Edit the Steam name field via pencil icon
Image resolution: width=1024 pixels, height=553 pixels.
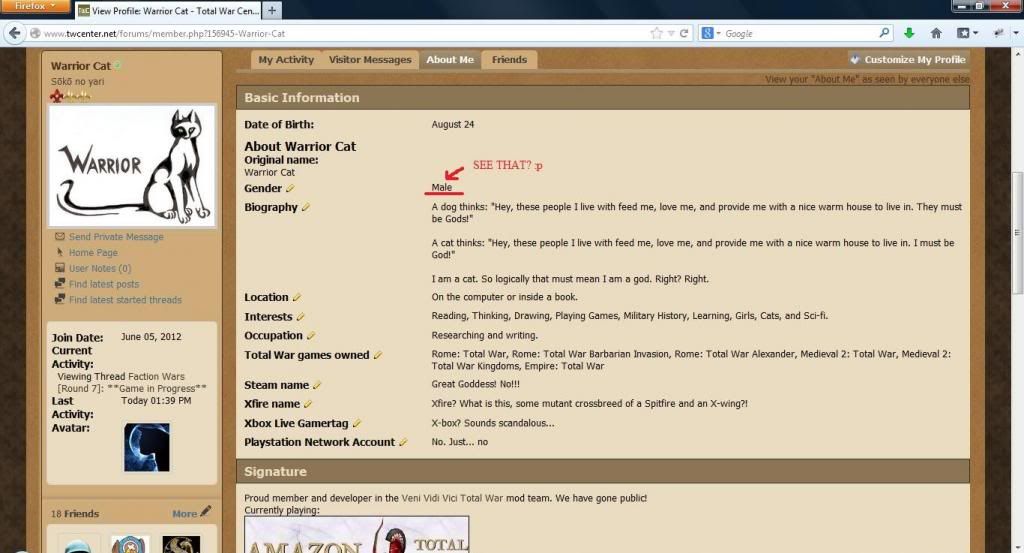coord(317,385)
